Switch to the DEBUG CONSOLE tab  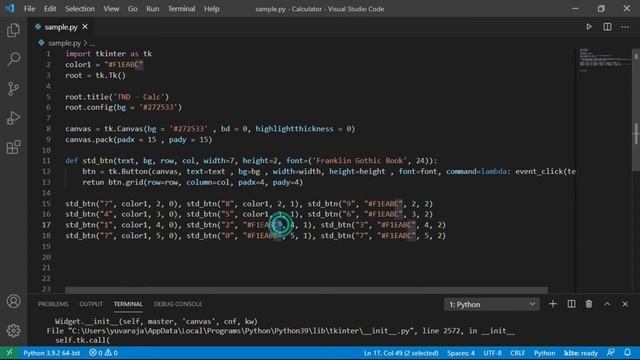click(x=178, y=304)
